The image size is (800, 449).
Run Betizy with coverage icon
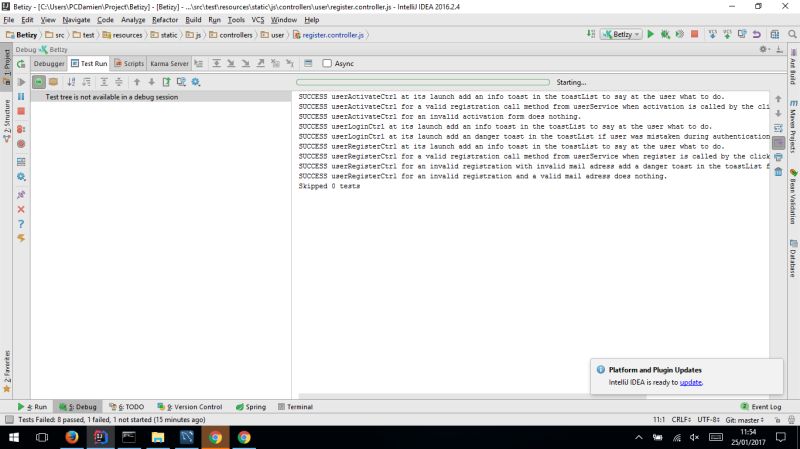[679, 34]
